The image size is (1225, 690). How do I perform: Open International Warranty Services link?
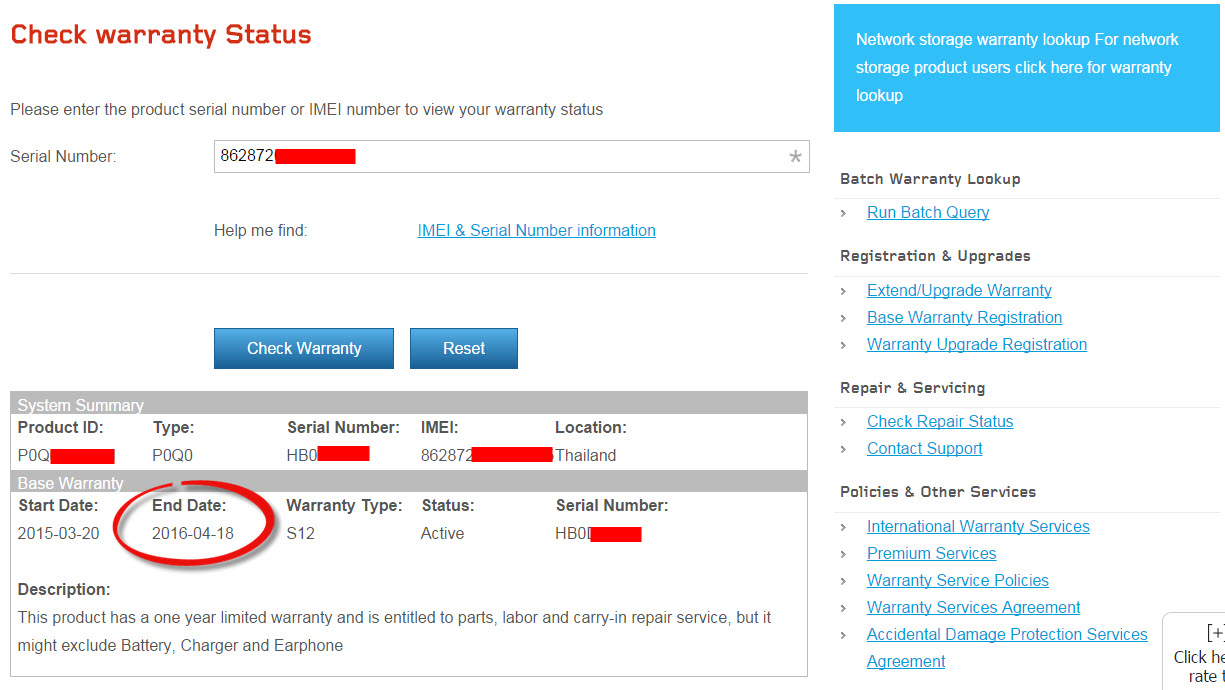pyautogui.click(x=978, y=526)
